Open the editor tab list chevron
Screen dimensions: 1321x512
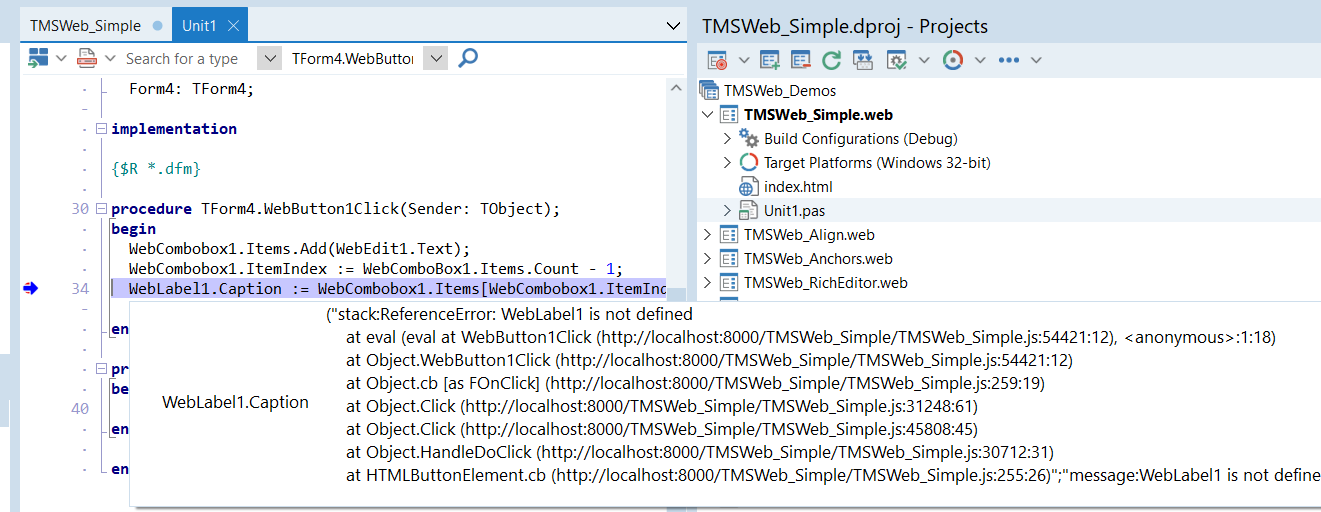tap(673, 26)
